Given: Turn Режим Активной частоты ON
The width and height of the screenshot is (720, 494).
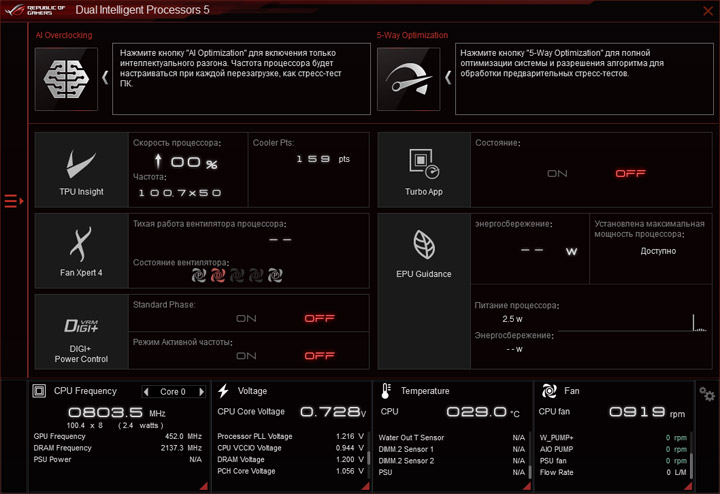Looking at the screenshot, I should [246, 356].
